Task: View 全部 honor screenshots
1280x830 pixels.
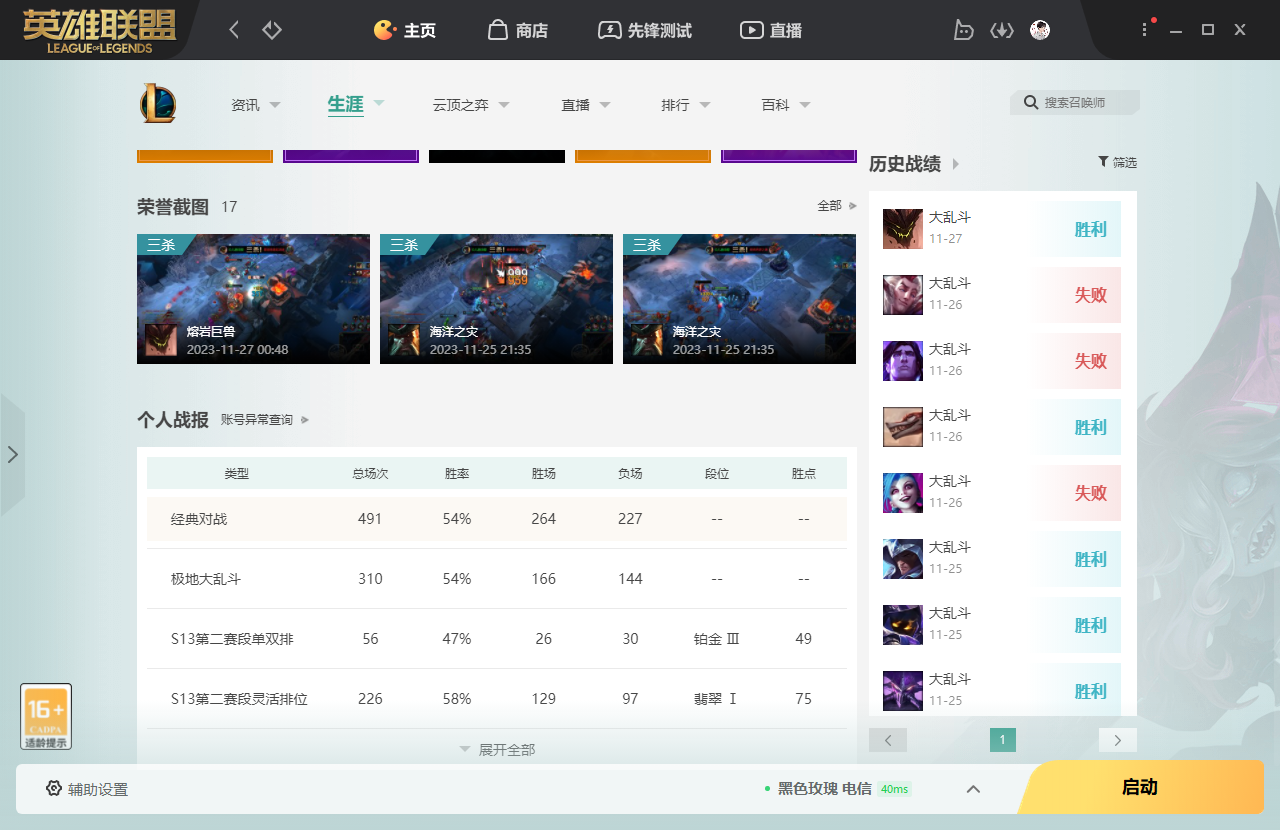Action: coord(837,206)
